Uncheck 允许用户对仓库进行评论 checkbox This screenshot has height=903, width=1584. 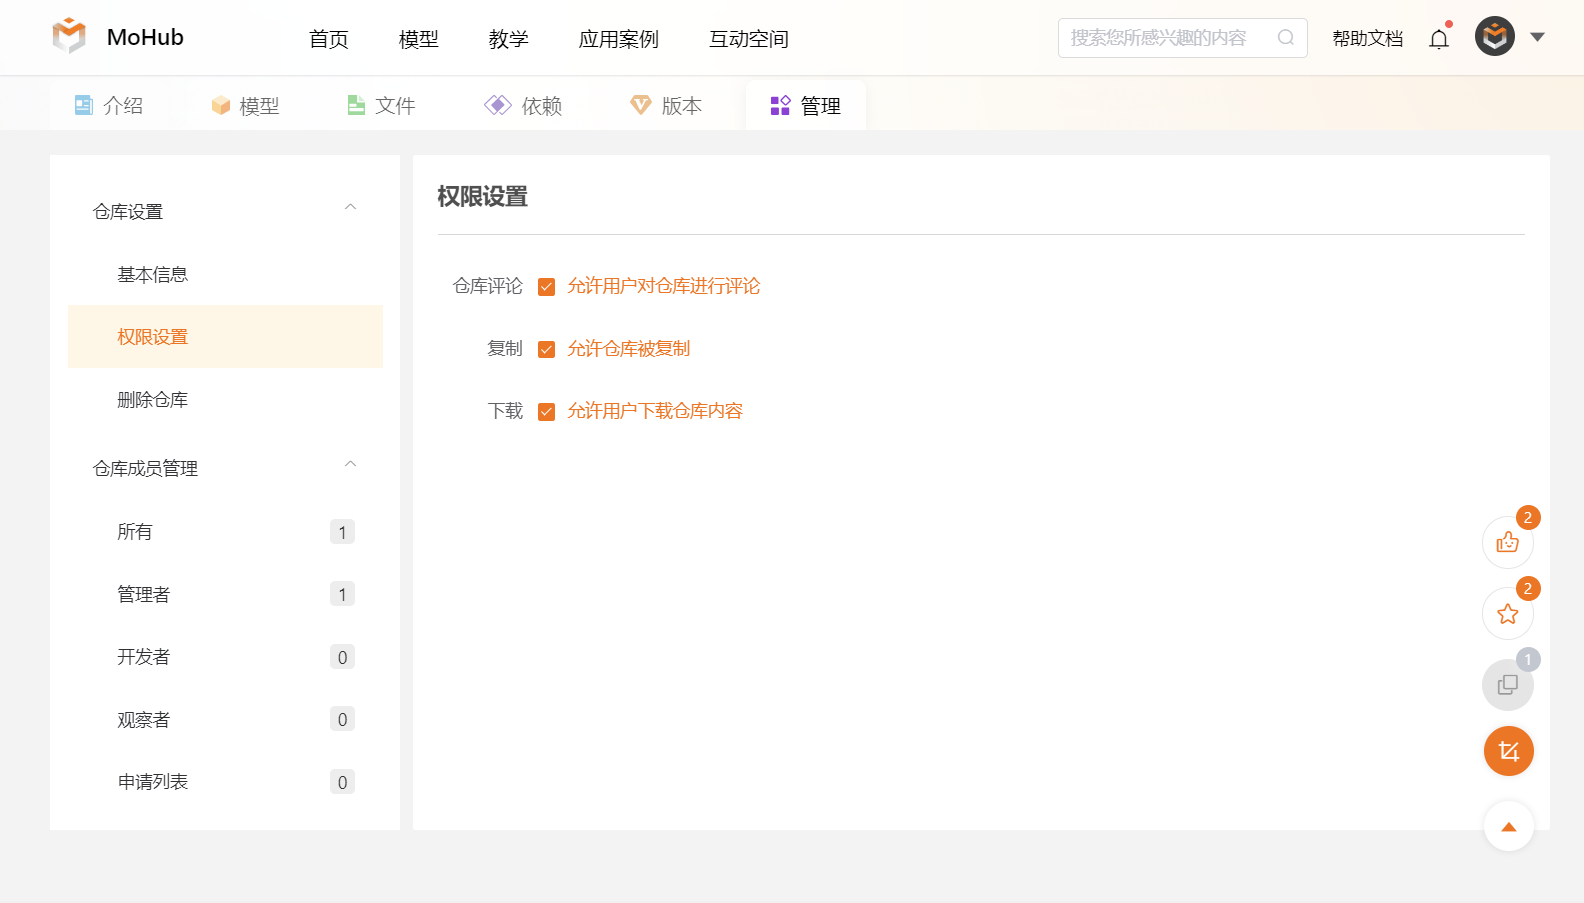[547, 287]
